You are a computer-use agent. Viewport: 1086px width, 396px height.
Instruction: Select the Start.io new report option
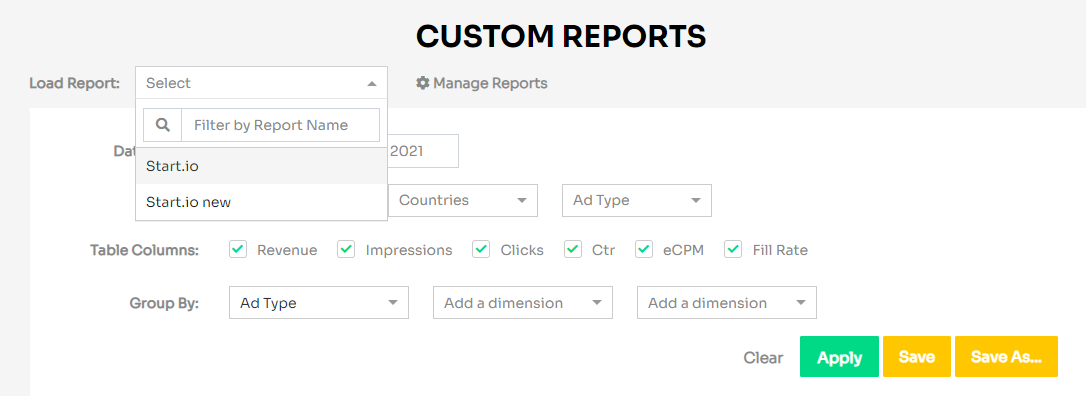point(261,202)
